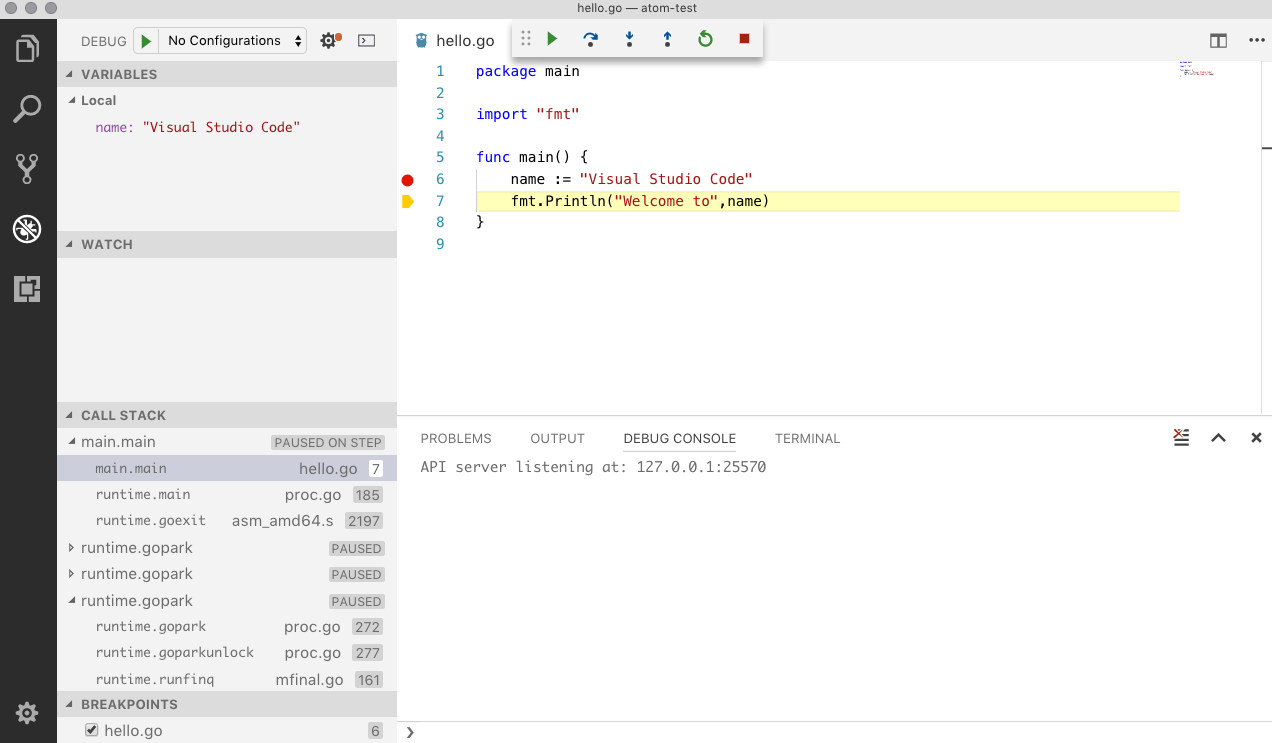Screen dimensions: 1272x743
Task: Collapse the WATCH section
Action: pos(227,244)
